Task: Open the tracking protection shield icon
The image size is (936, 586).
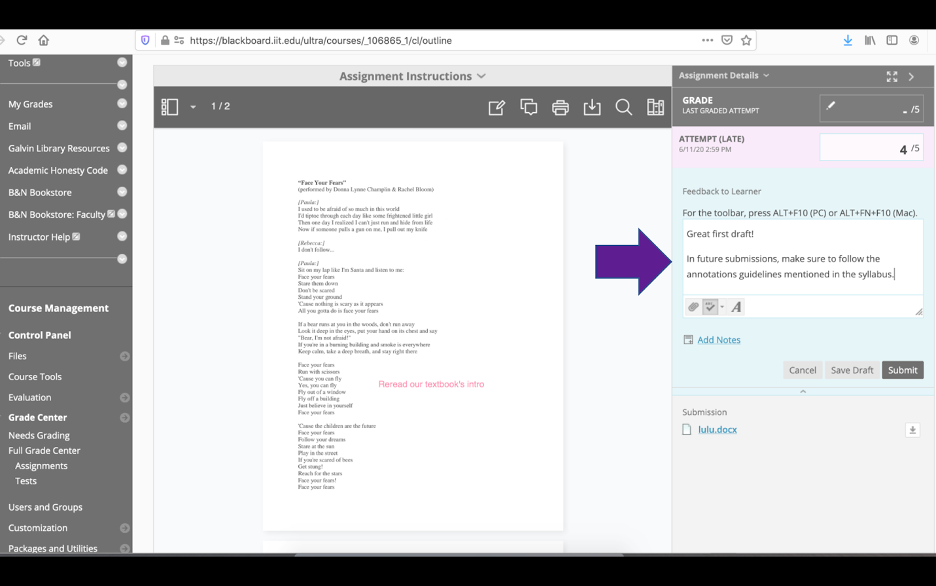Action: click(x=145, y=40)
